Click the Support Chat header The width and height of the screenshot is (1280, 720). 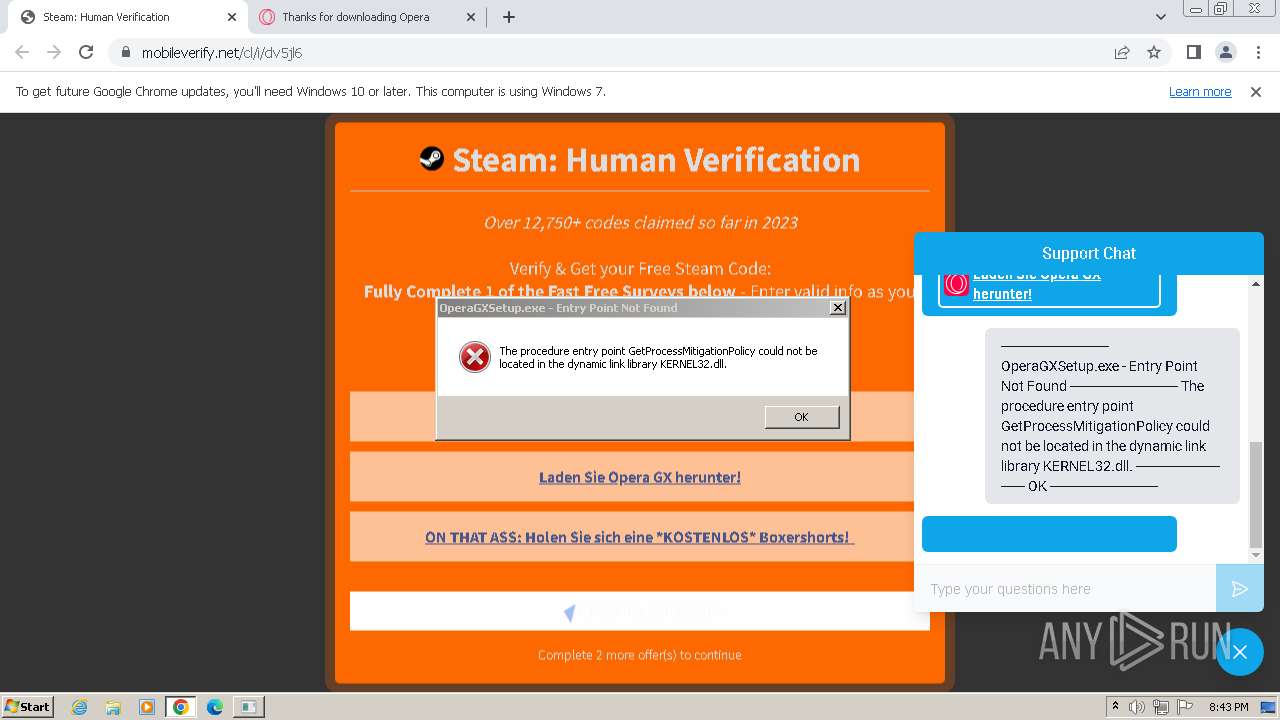[x=1089, y=253]
